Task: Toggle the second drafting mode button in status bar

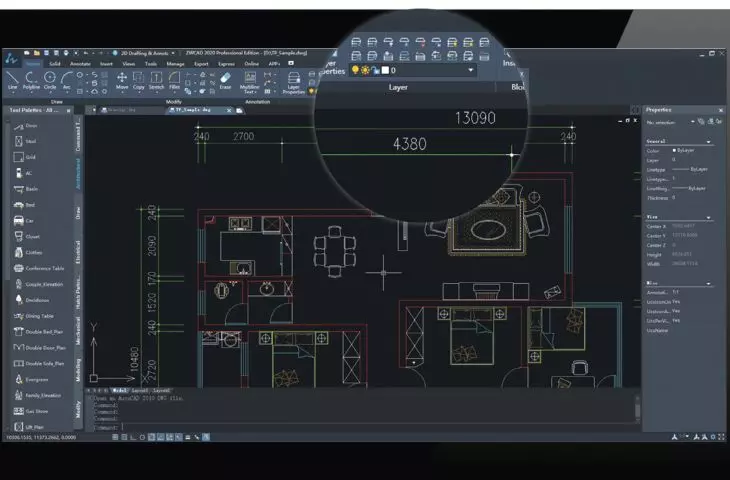Action: (124, 437)
